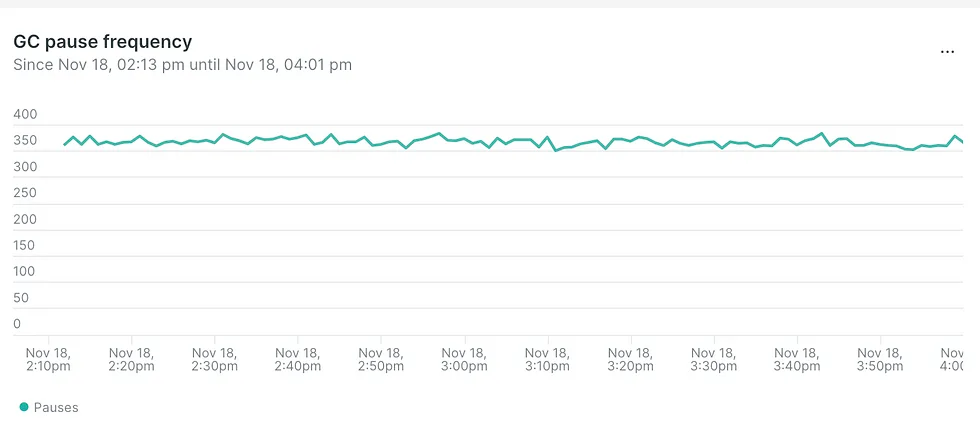Image resolution: width=980 pixels, height=432 pixels.
Task: Select the 0 y-axis baseline label
Action: (x=17, y=323)
